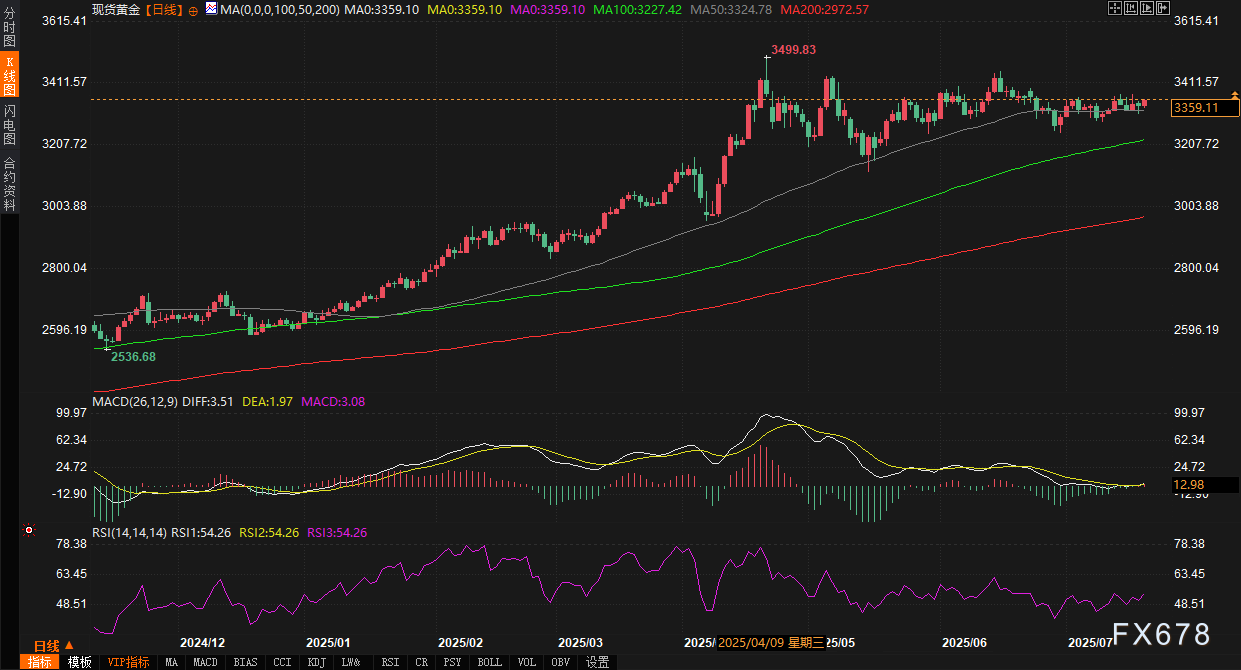Click the red target icon beside RSI panel
The width and height of the screenshot is (1241, 670).
(x=28, y=530)
